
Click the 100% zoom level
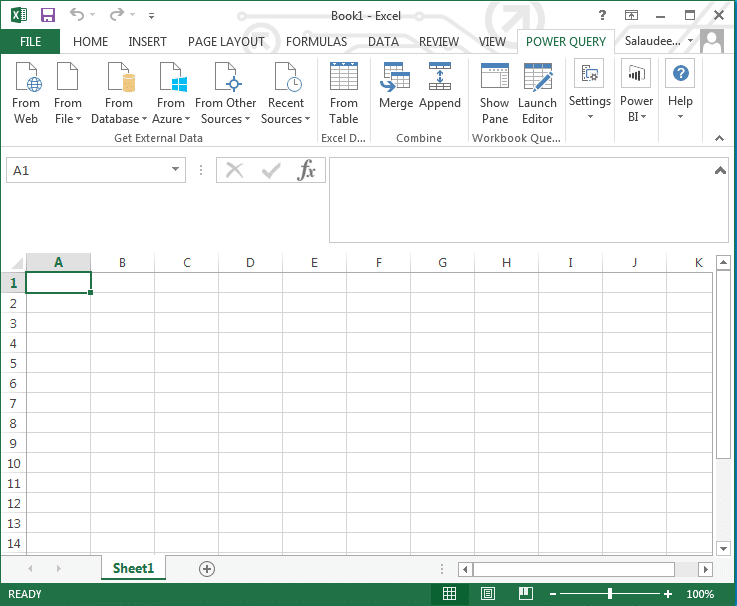[700, 594]
